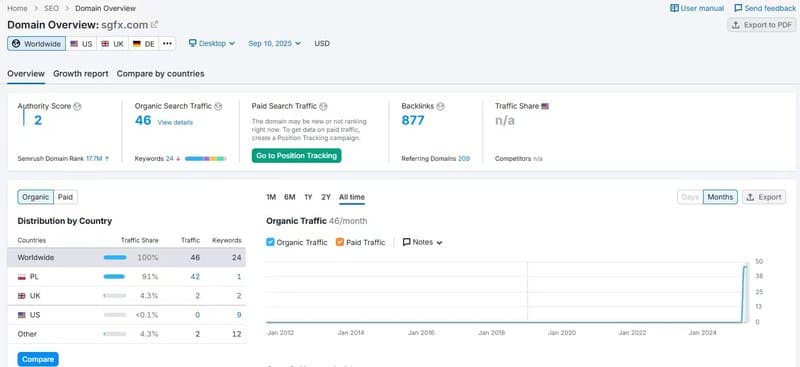Click the Go to Position Tracking button
Screen dimensions: 800x367
(296, 156)
